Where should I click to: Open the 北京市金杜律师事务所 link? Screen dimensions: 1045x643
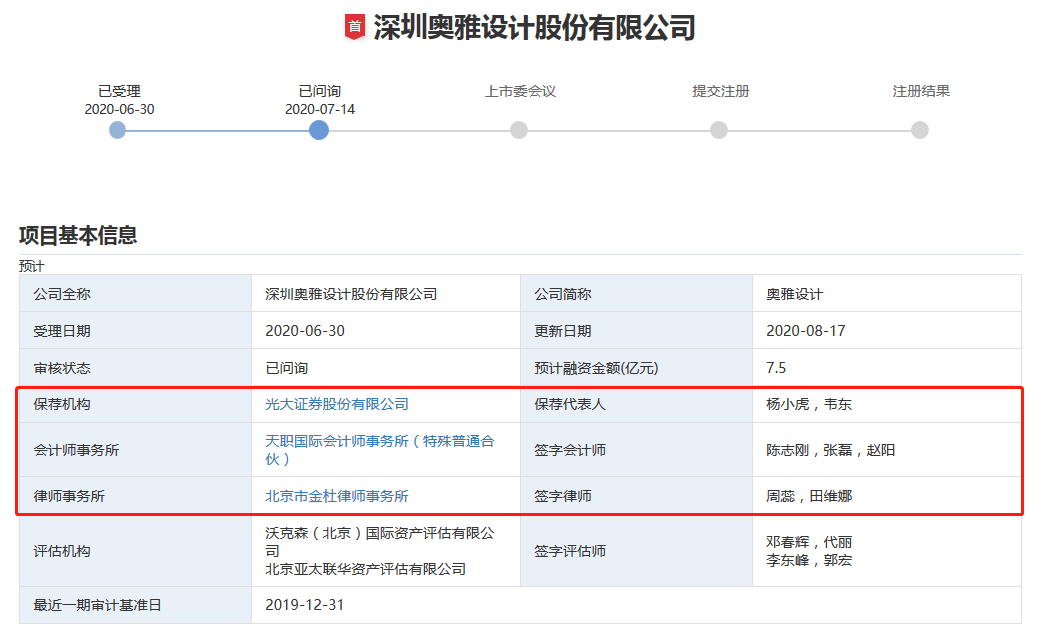(x=337, y=496)
